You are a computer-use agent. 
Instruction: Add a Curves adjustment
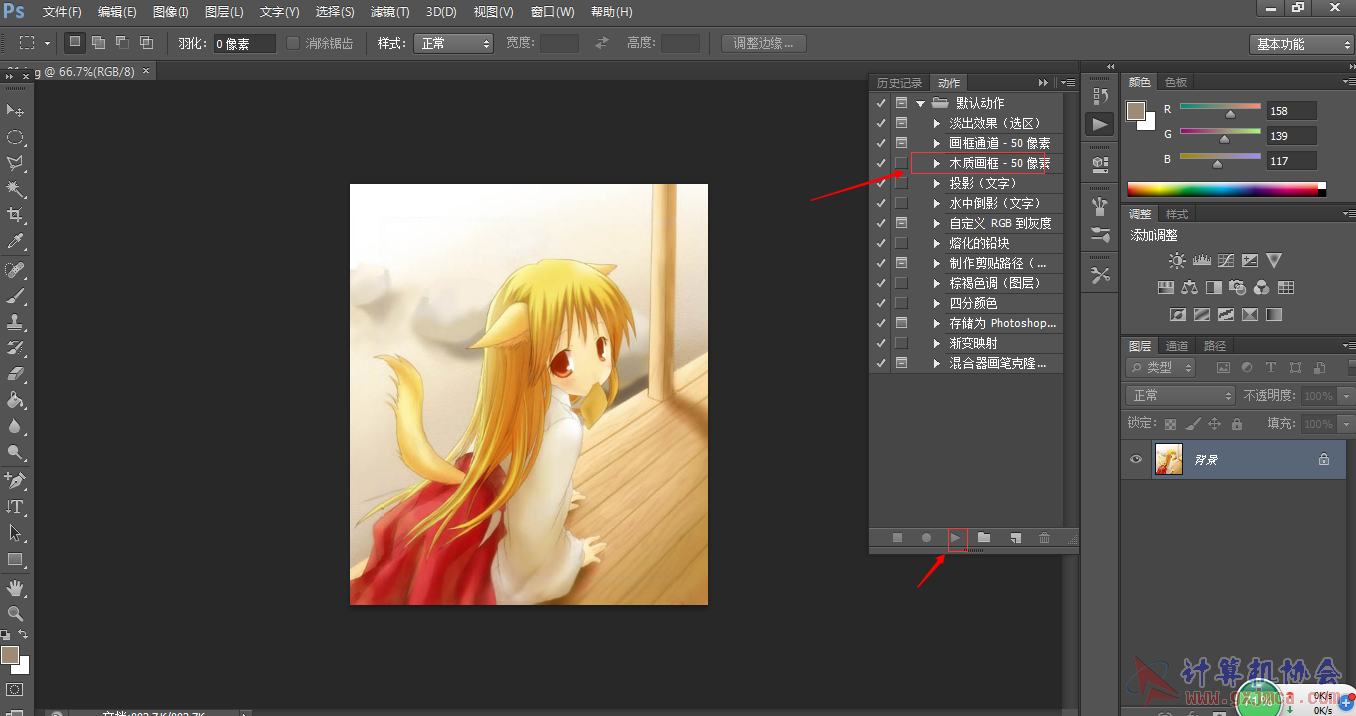point(1226,261)
